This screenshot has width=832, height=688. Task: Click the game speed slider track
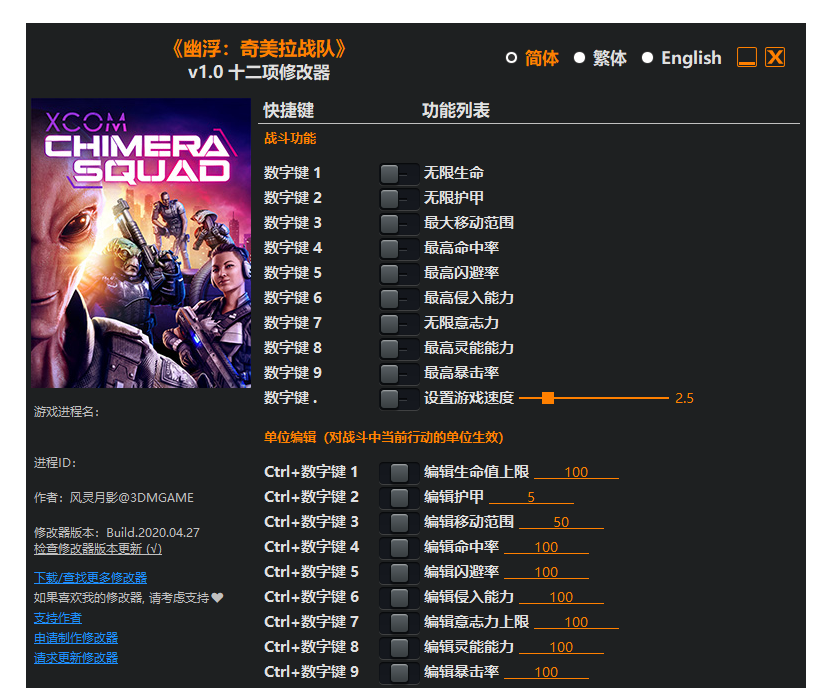(594, 398)
